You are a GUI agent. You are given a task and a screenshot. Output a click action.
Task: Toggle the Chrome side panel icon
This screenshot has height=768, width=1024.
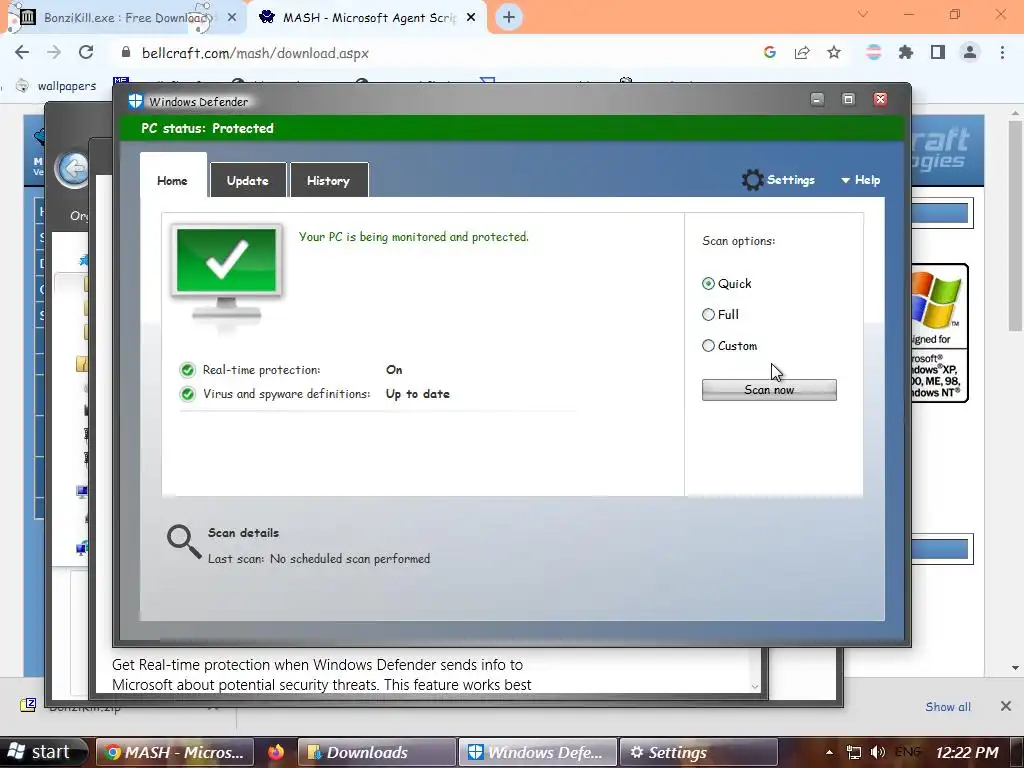point(938,52)
